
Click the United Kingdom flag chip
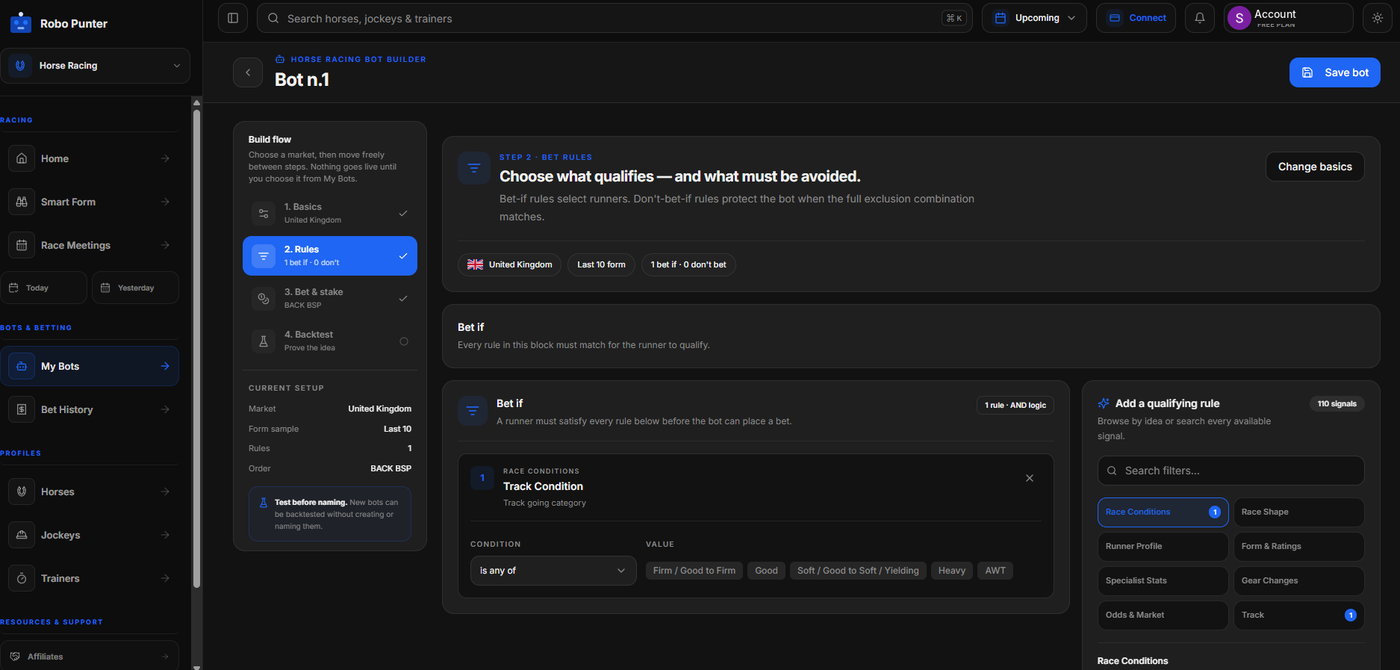coord(510,265)
